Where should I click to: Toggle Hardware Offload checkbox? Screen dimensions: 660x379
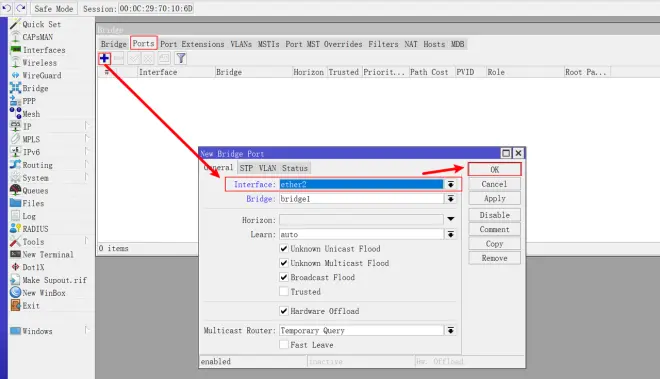[284, 311]
